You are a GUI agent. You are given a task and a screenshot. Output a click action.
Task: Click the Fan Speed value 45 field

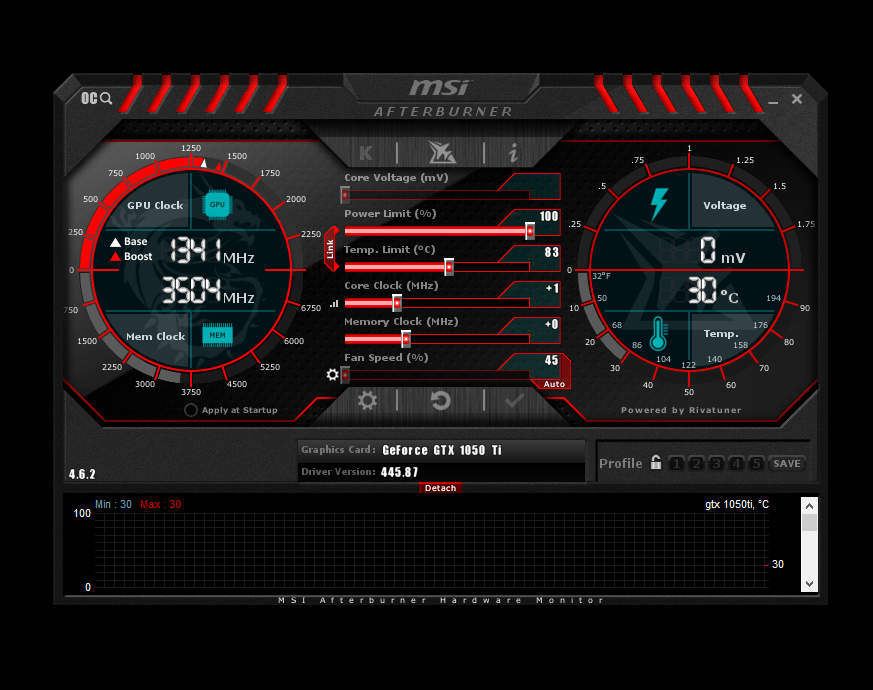coord(551,360)
